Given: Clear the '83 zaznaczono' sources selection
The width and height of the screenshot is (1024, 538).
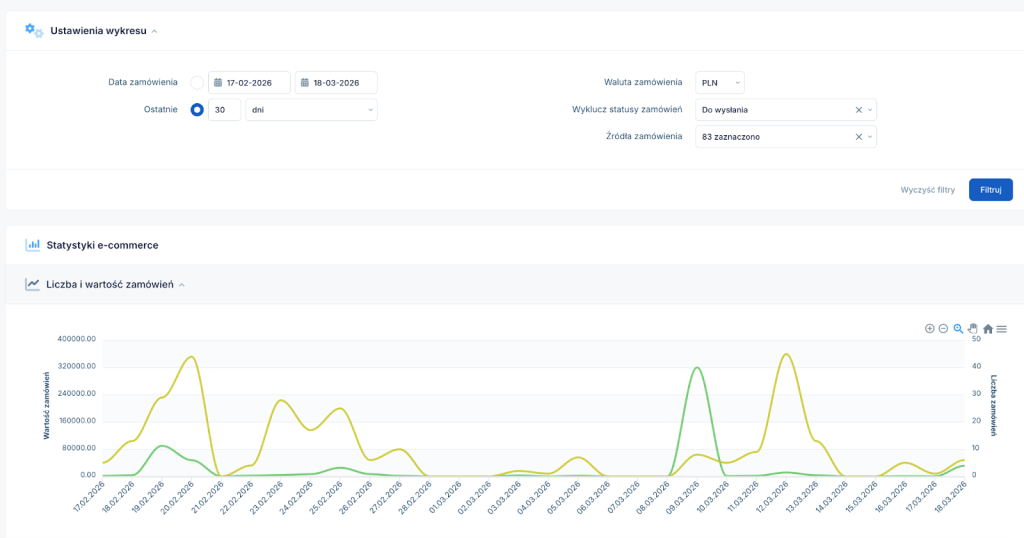Looking at the screenshot, I should [x=859, y=137].
